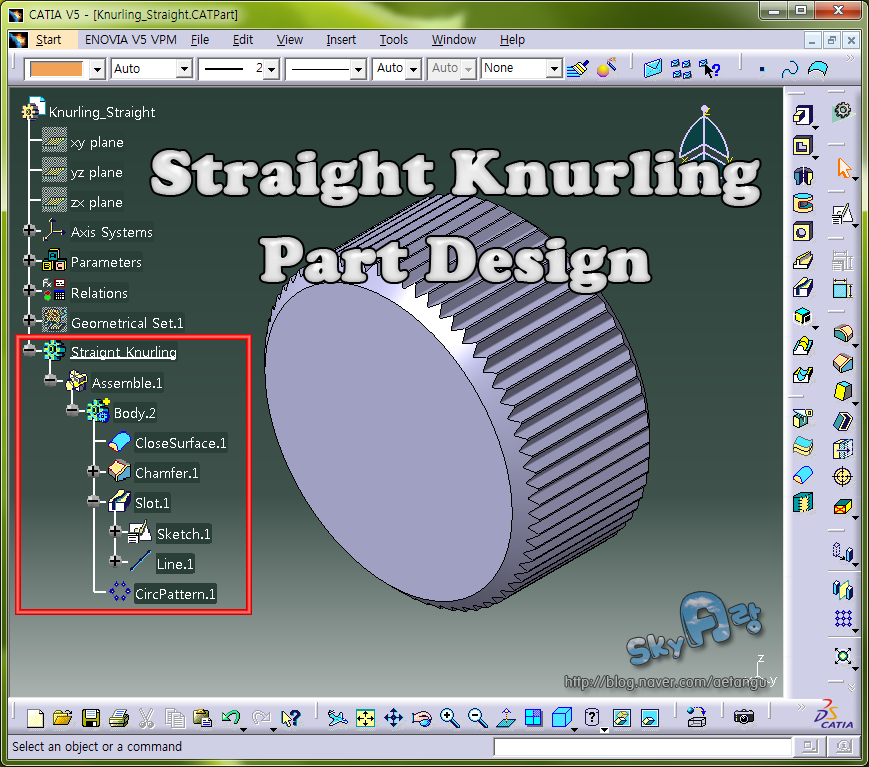Click the Fit All In icon
Image resolution: width=869 pixels, height=767 pixels.
coord(365,716)
